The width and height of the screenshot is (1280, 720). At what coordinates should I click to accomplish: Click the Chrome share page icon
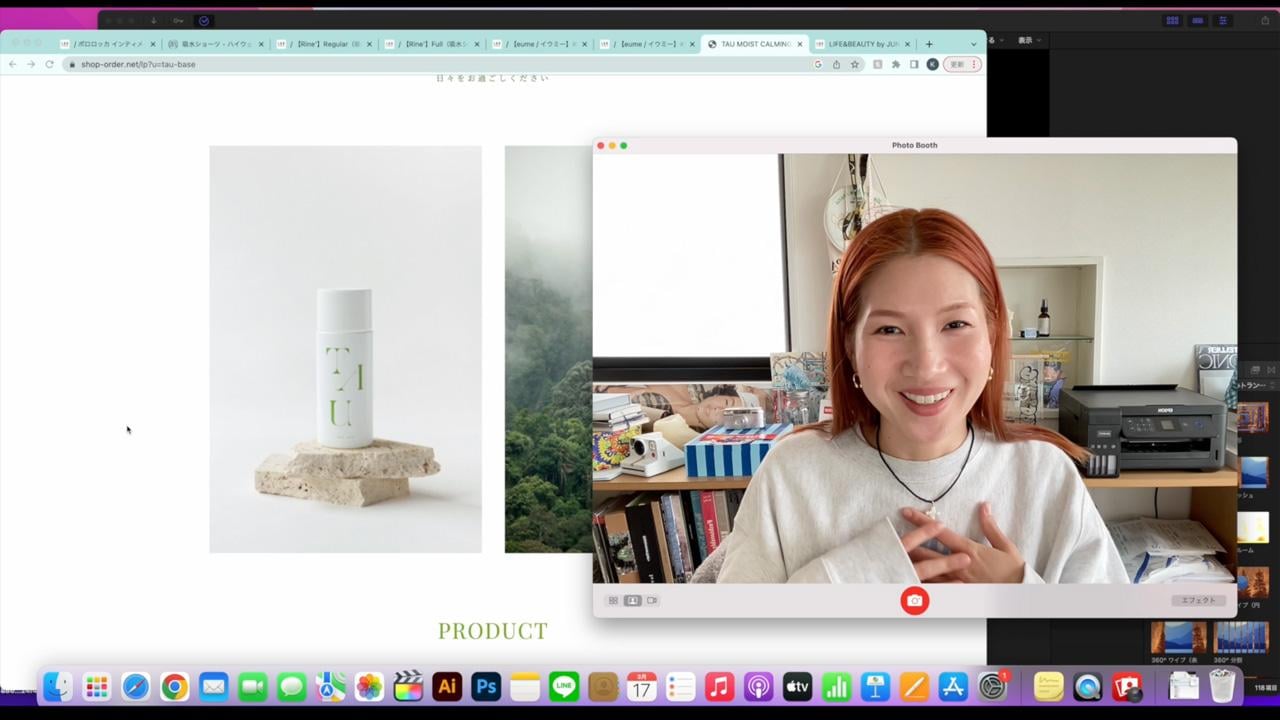(836, 64)
